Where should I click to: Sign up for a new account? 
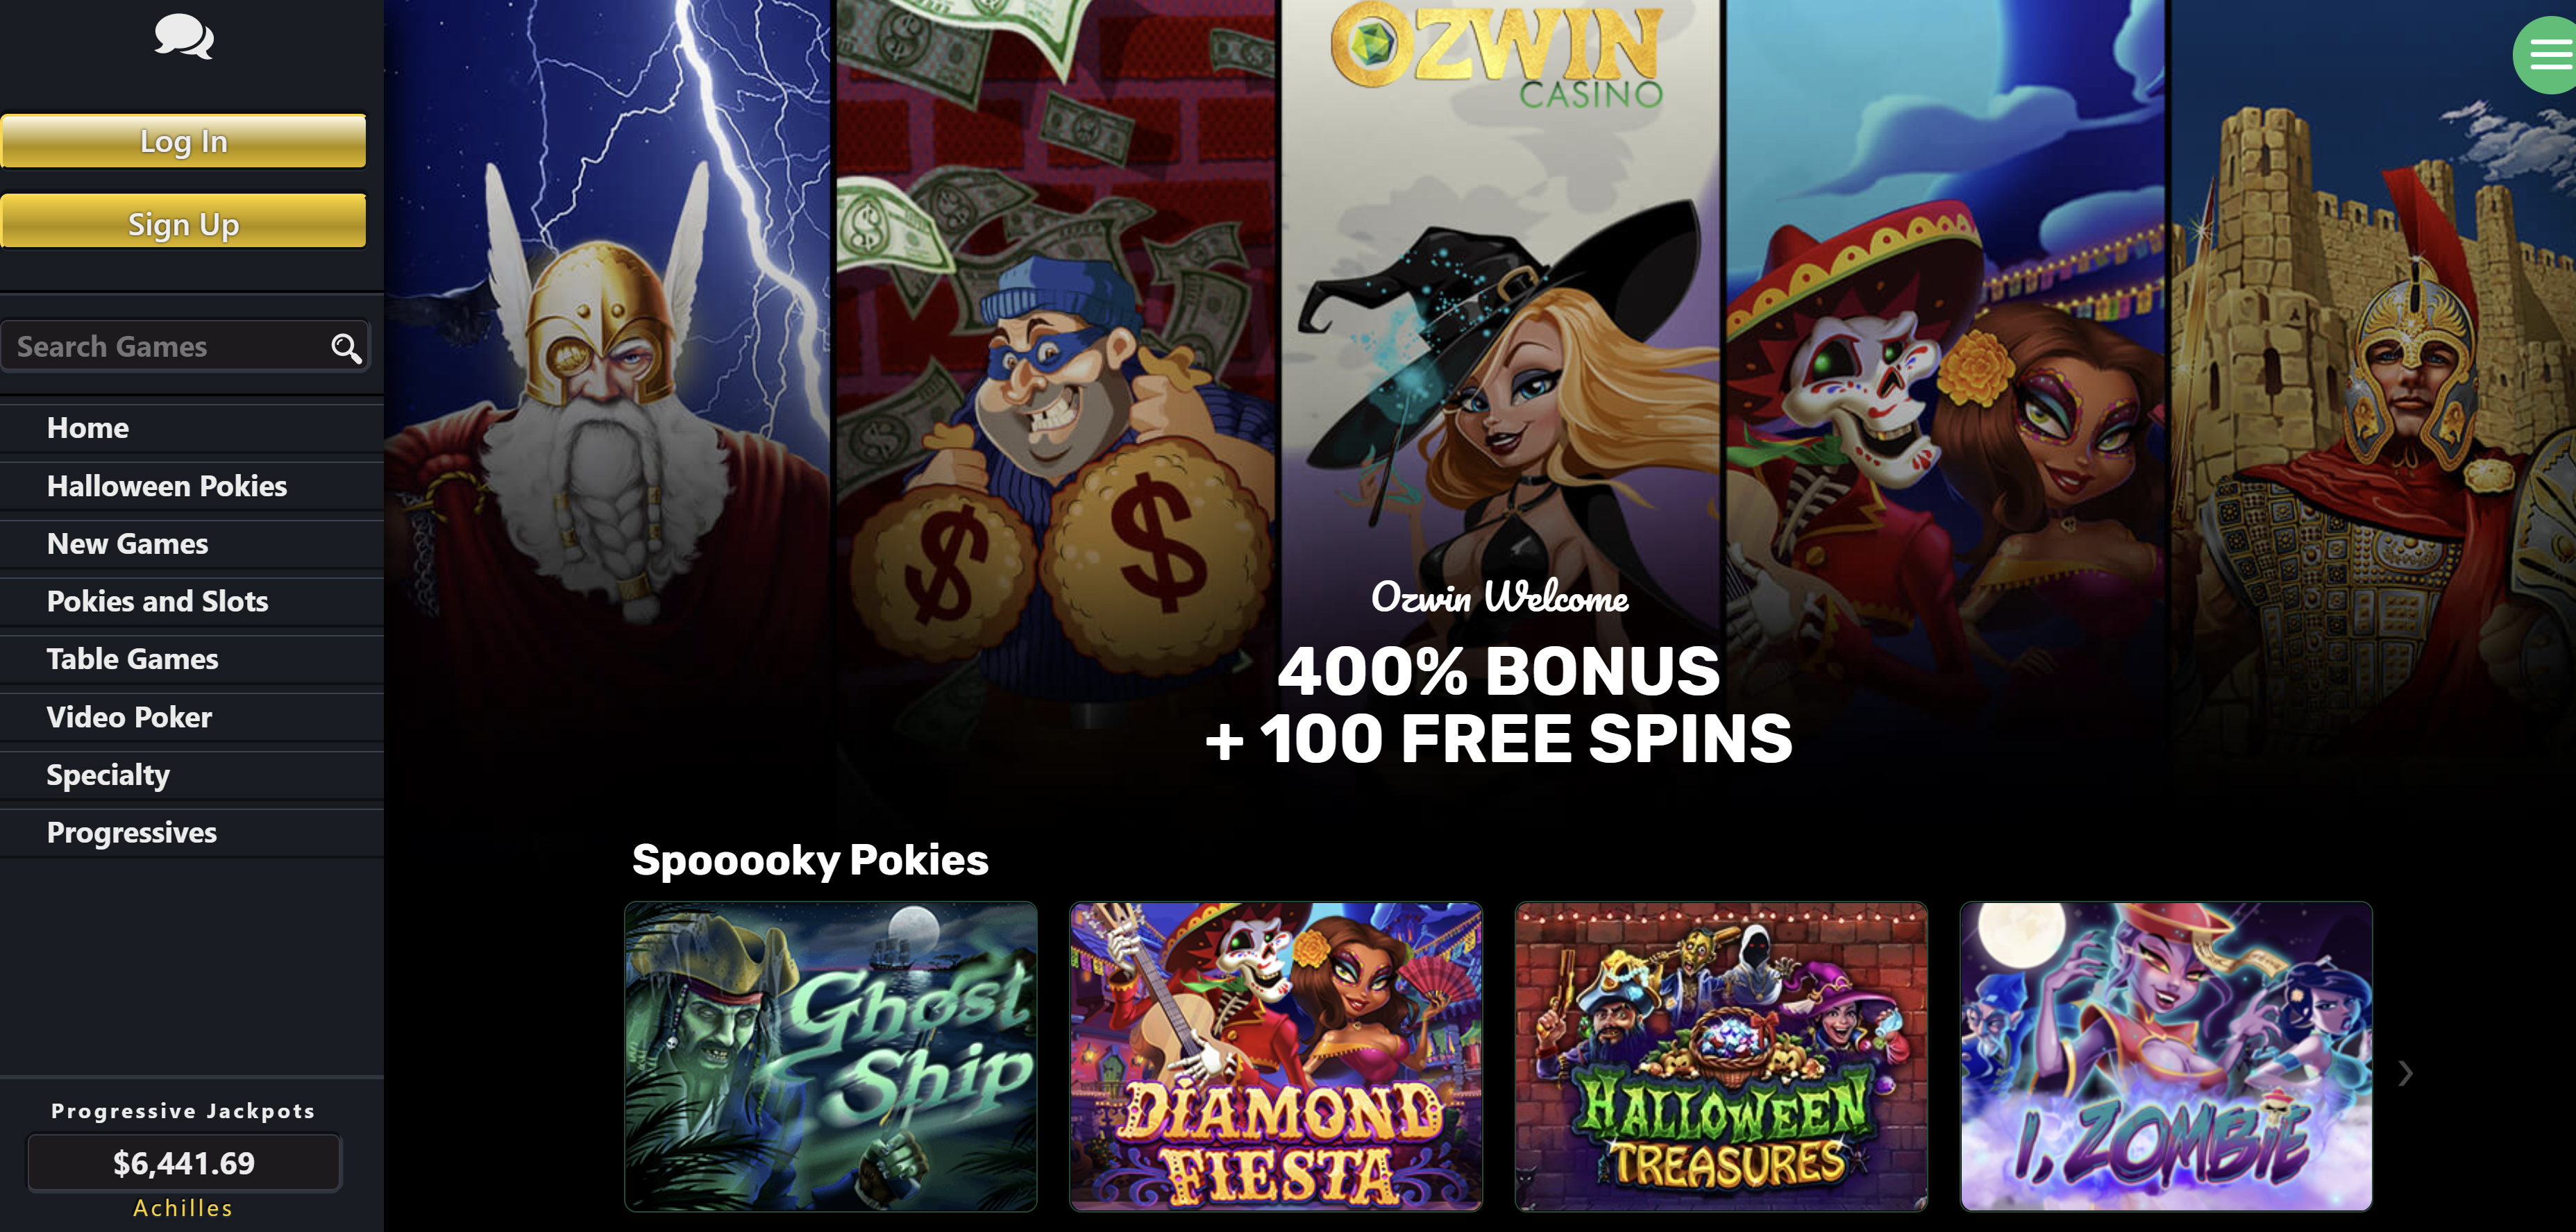184,223
